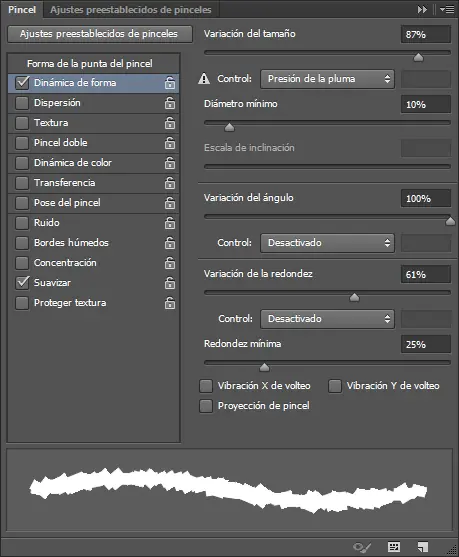Enable the Concentración checkbox
Screen dimensions: 459x557
[22, 263]
